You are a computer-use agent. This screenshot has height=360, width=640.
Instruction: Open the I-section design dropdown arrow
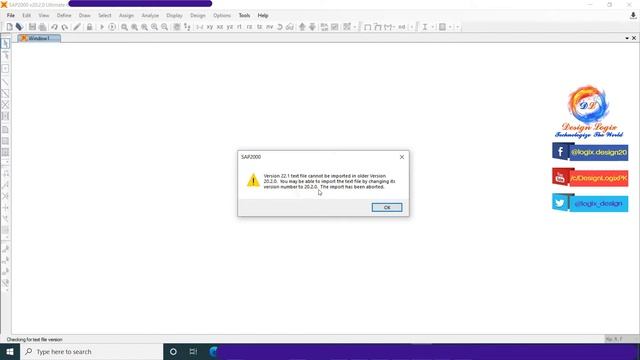432,27
